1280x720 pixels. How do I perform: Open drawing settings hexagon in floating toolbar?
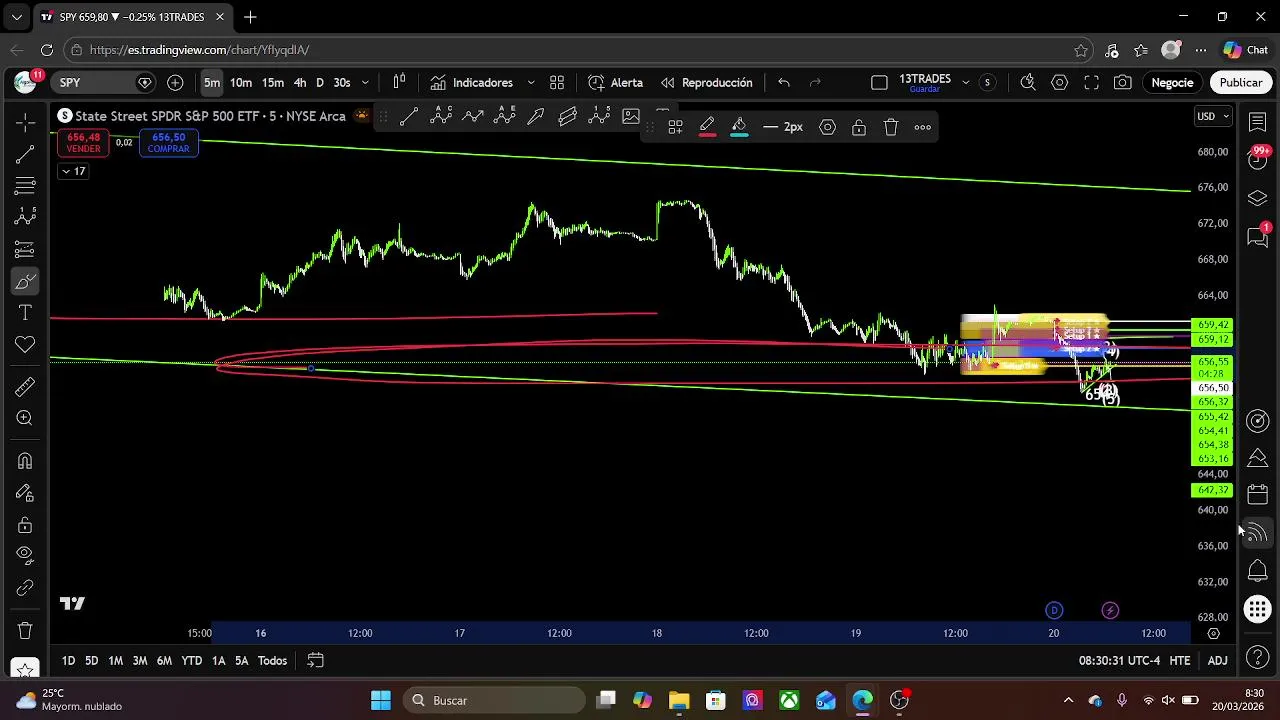pos(827,127)
